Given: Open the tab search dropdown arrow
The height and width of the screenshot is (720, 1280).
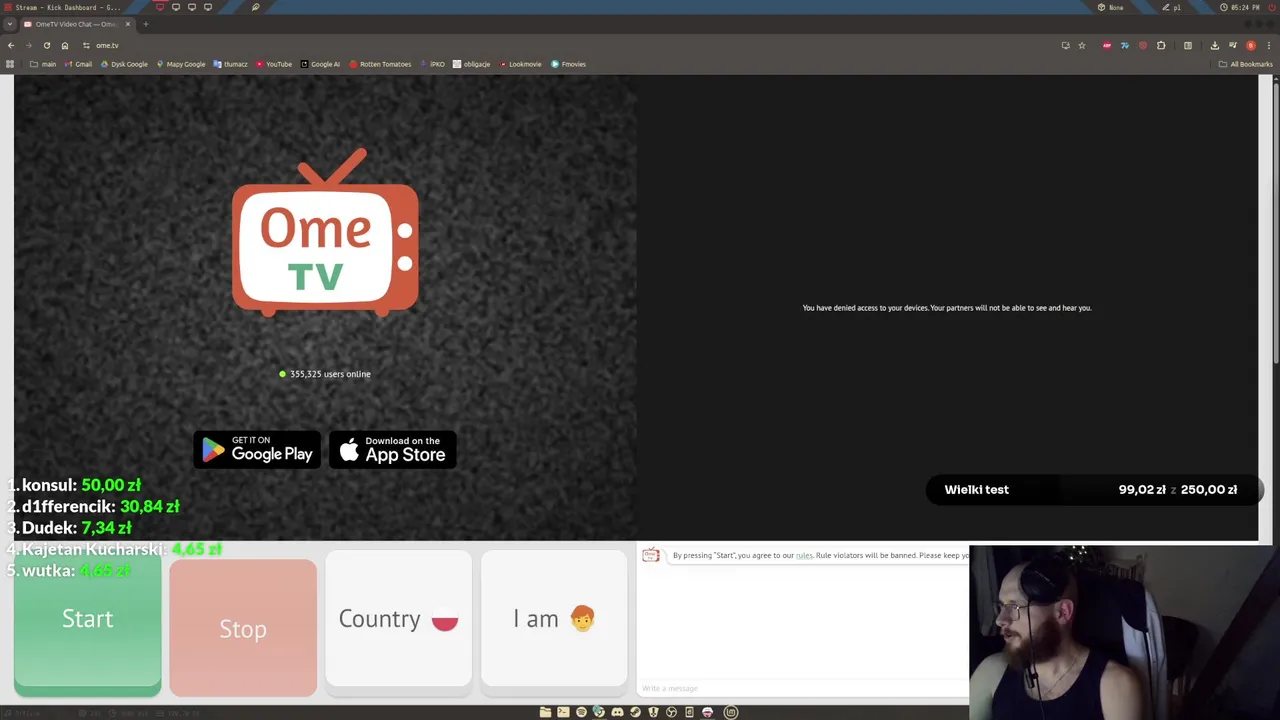Looking at the screenshot, I should (x=10, y=24).
